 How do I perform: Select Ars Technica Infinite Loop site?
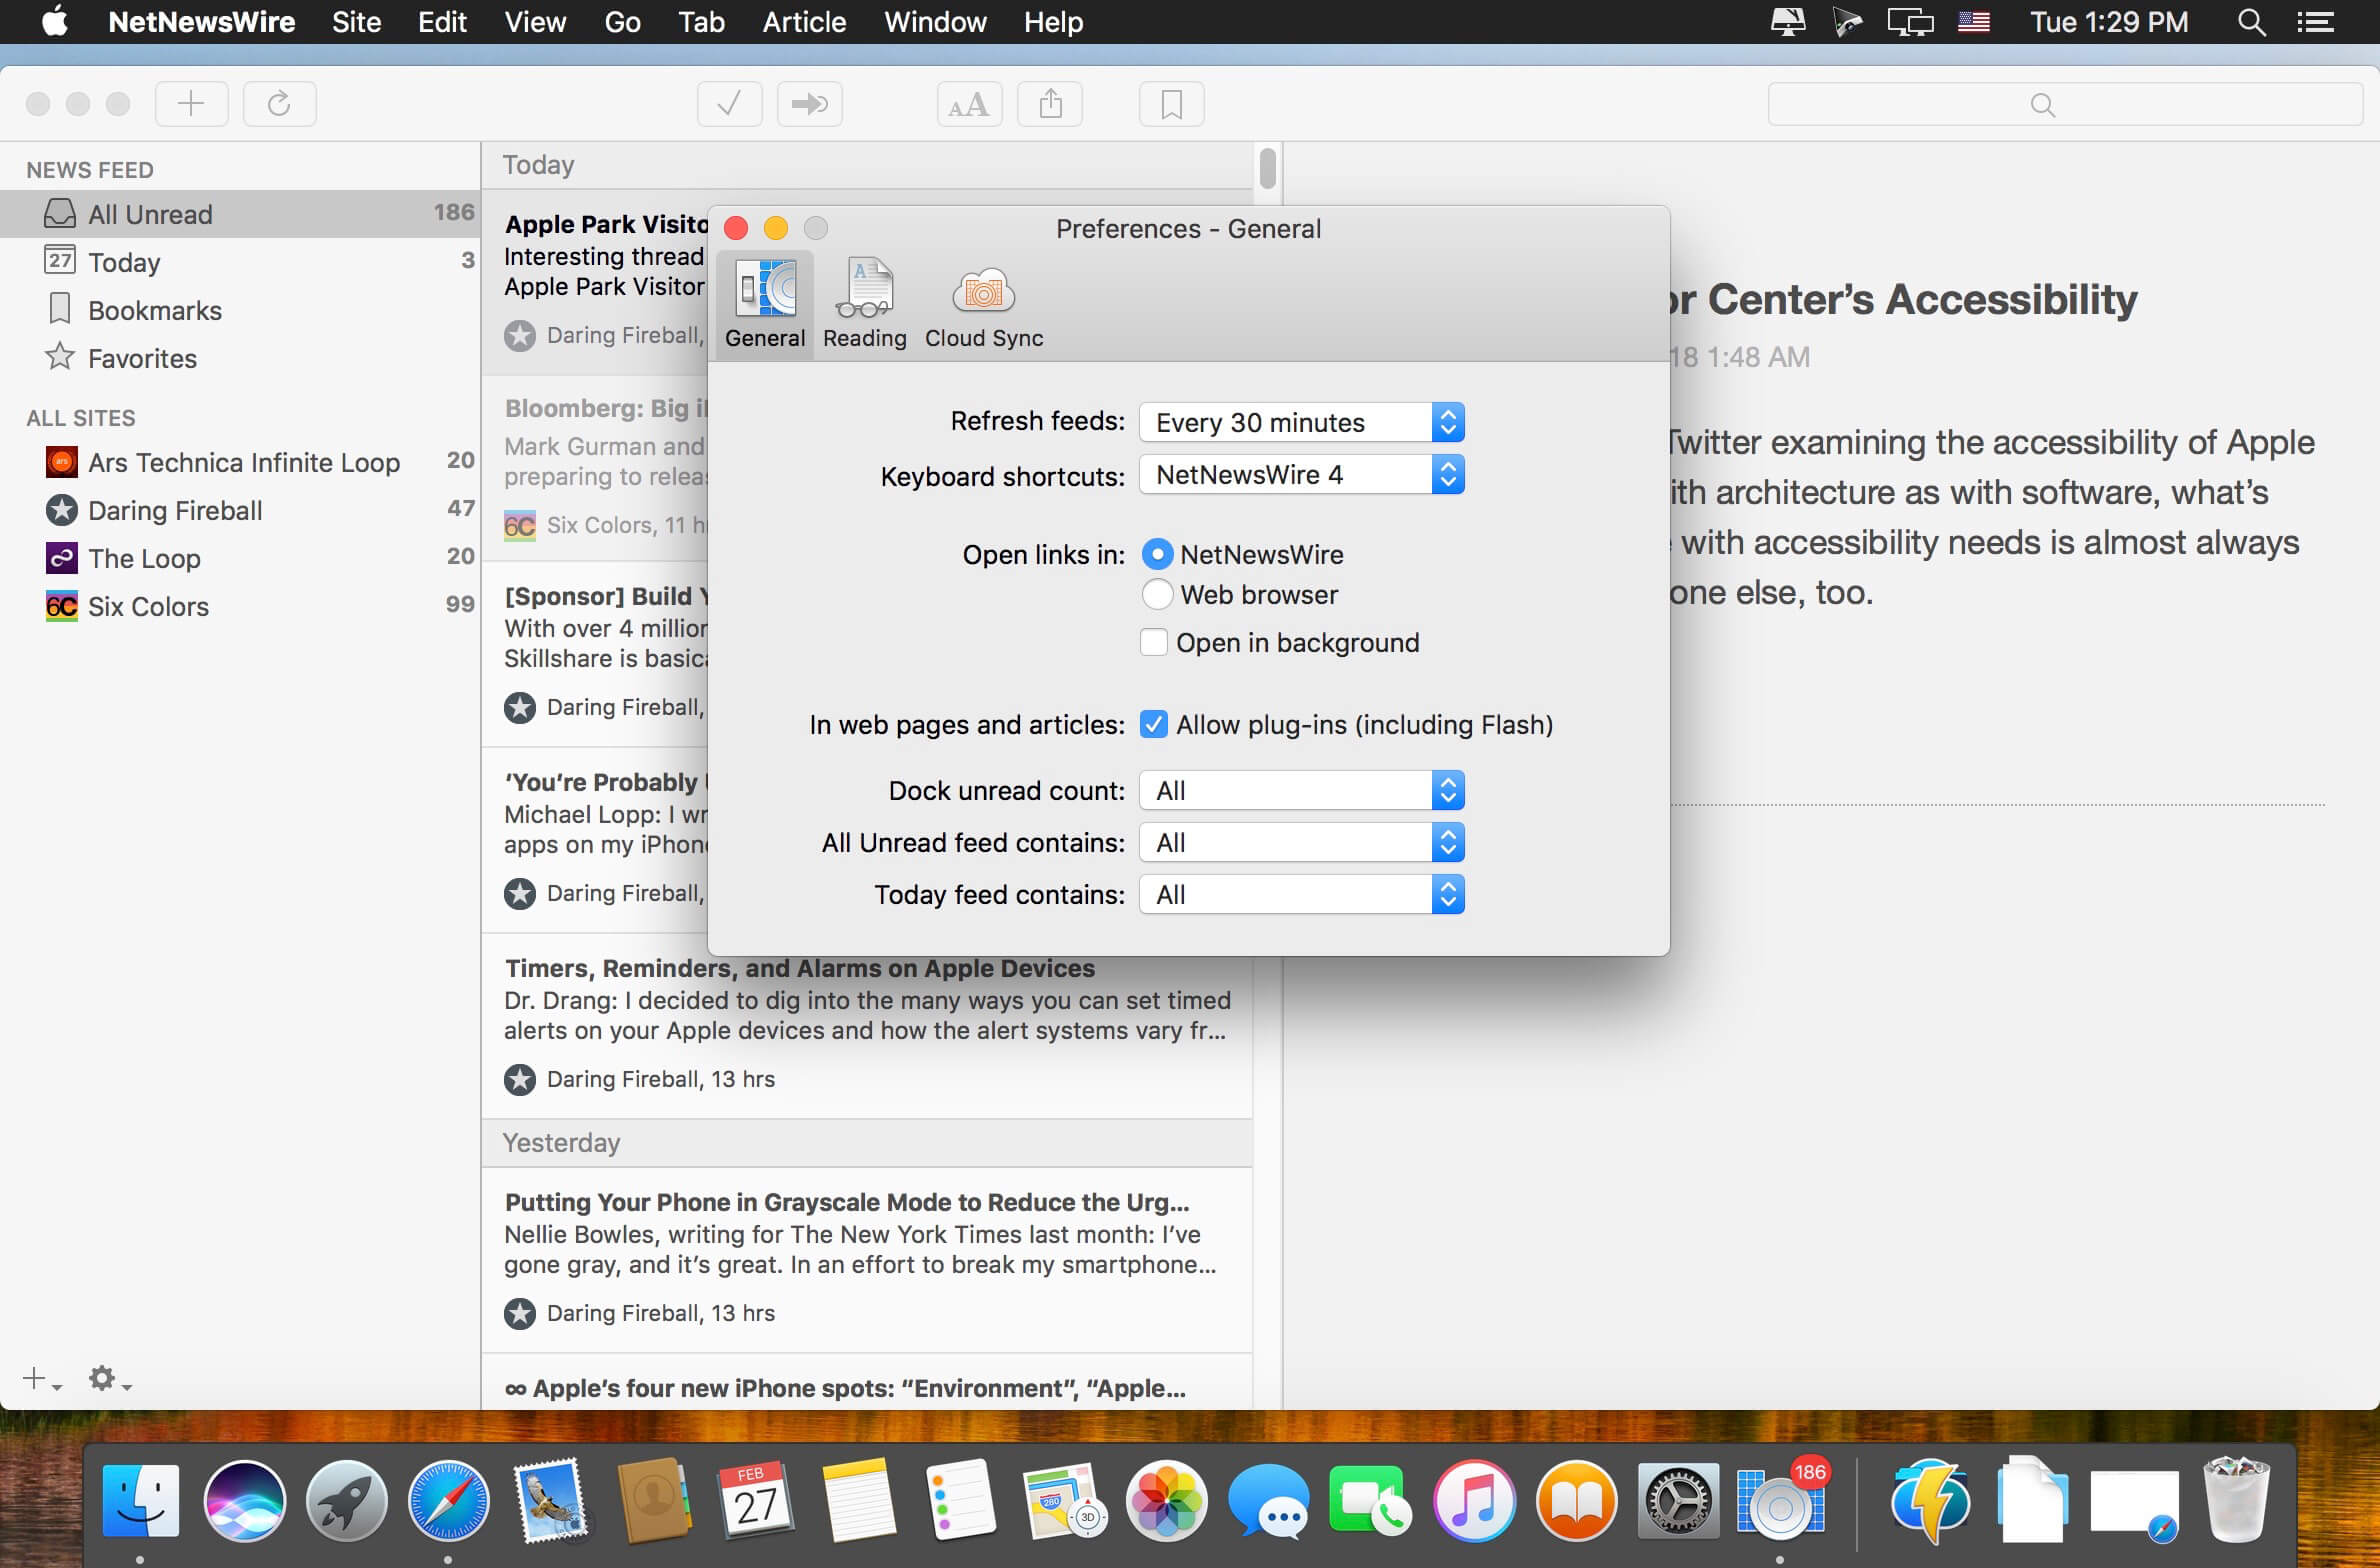(240, 462)
